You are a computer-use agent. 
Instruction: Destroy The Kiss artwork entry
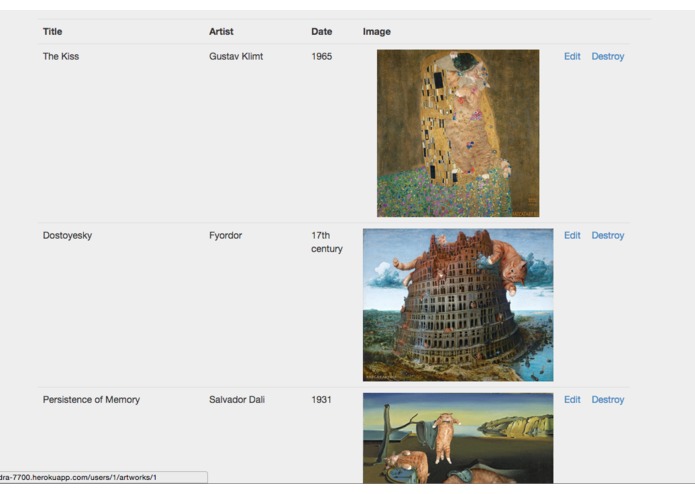click(x=607, y=56)
